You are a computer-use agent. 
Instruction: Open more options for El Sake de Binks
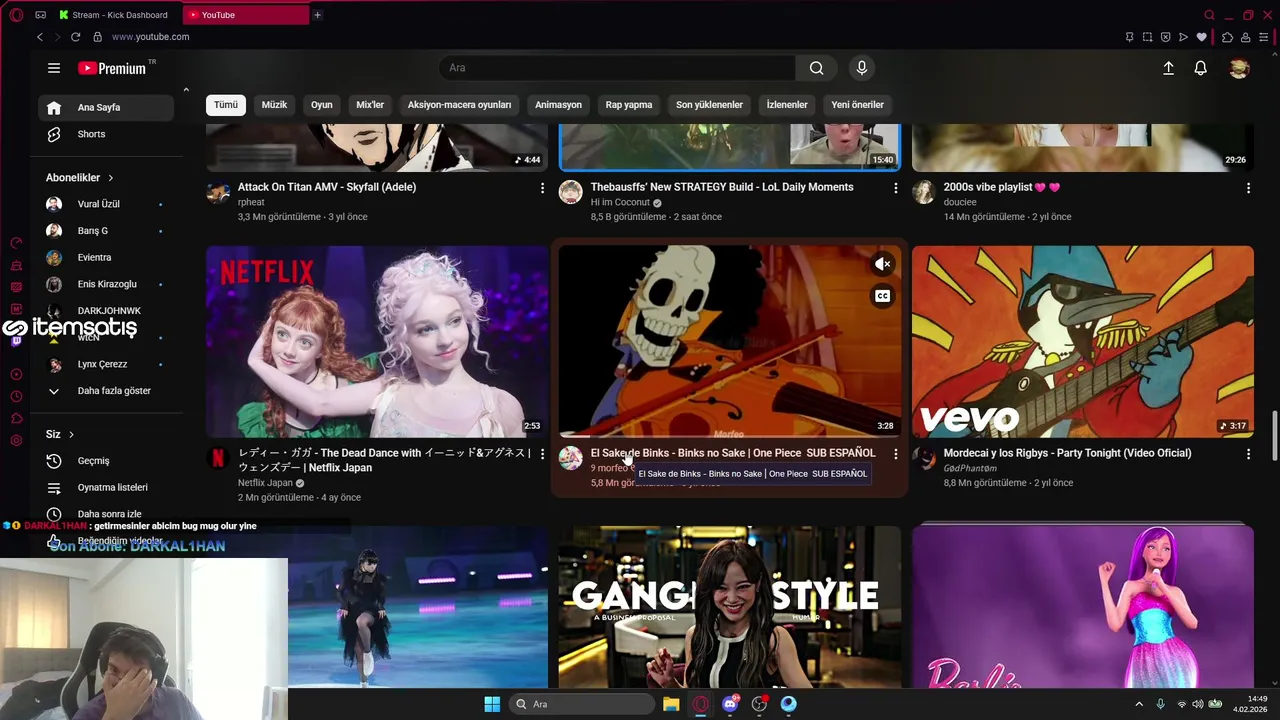895,454
